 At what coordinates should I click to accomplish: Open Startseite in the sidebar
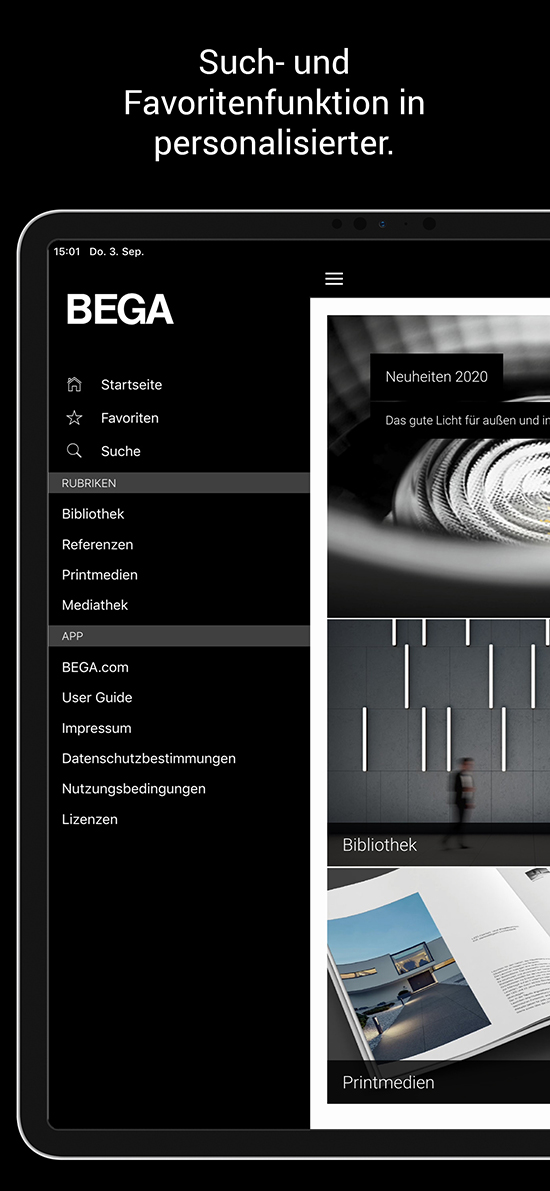point(131,384)
